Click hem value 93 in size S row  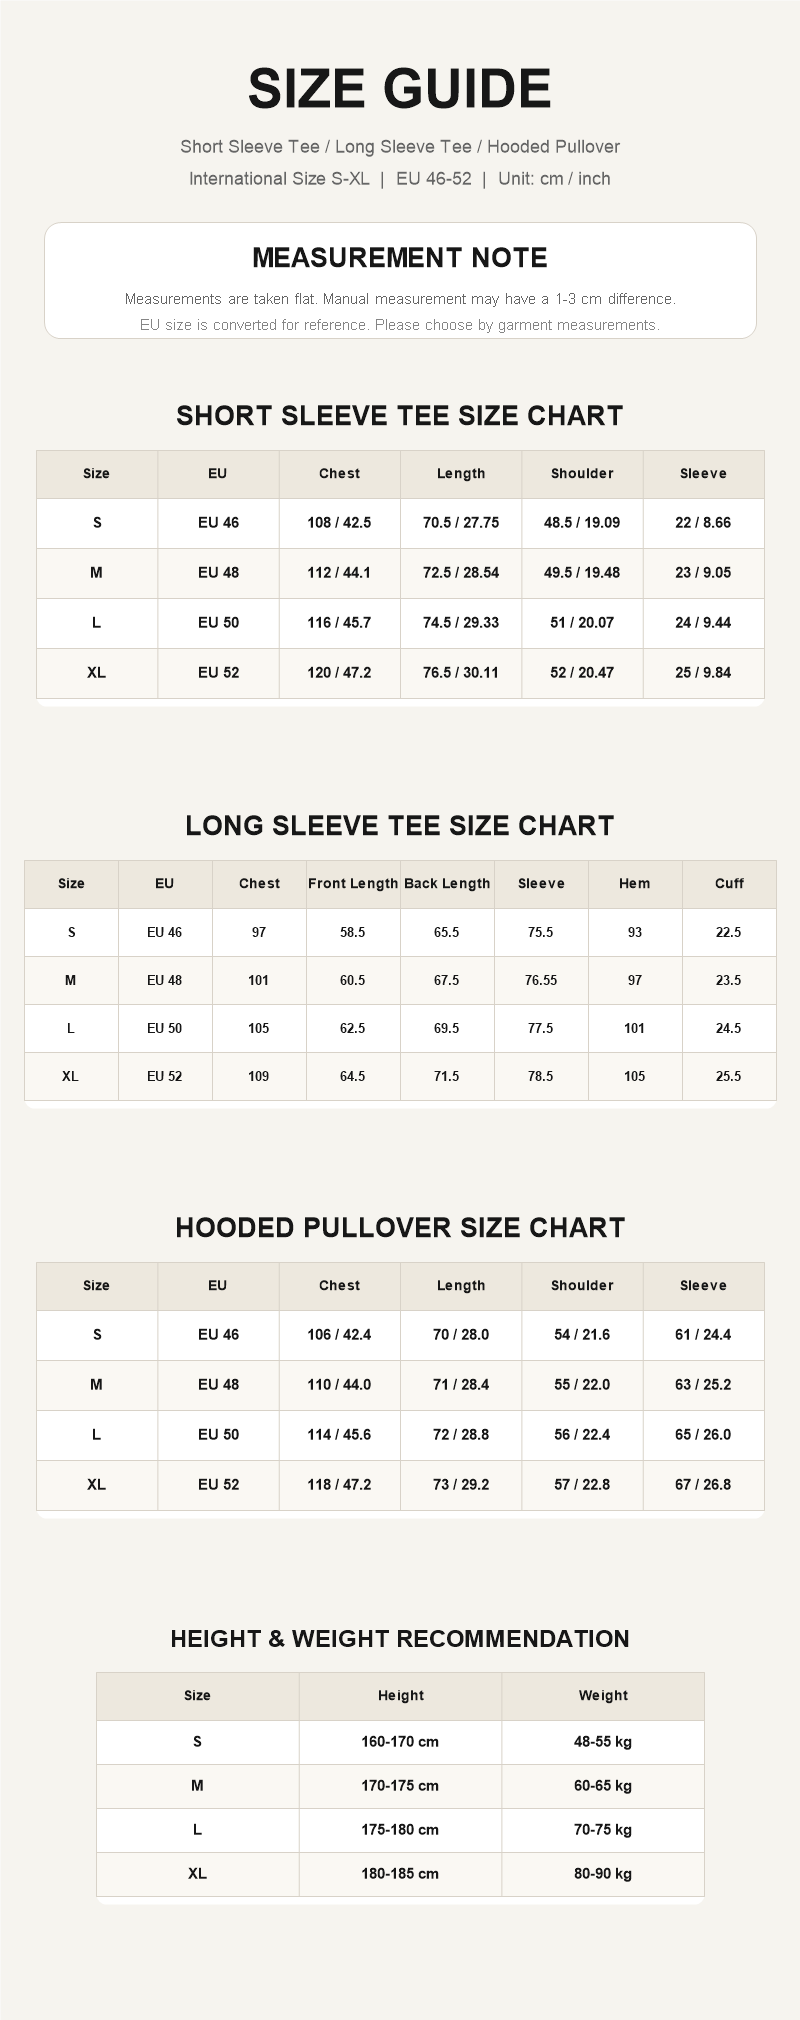click(635, 933)
